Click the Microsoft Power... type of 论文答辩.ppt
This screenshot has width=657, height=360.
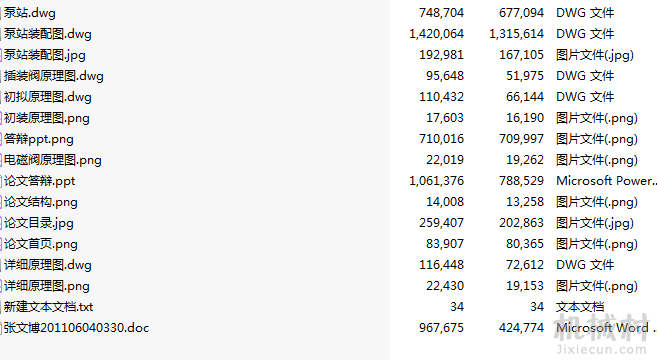(606, 181)
